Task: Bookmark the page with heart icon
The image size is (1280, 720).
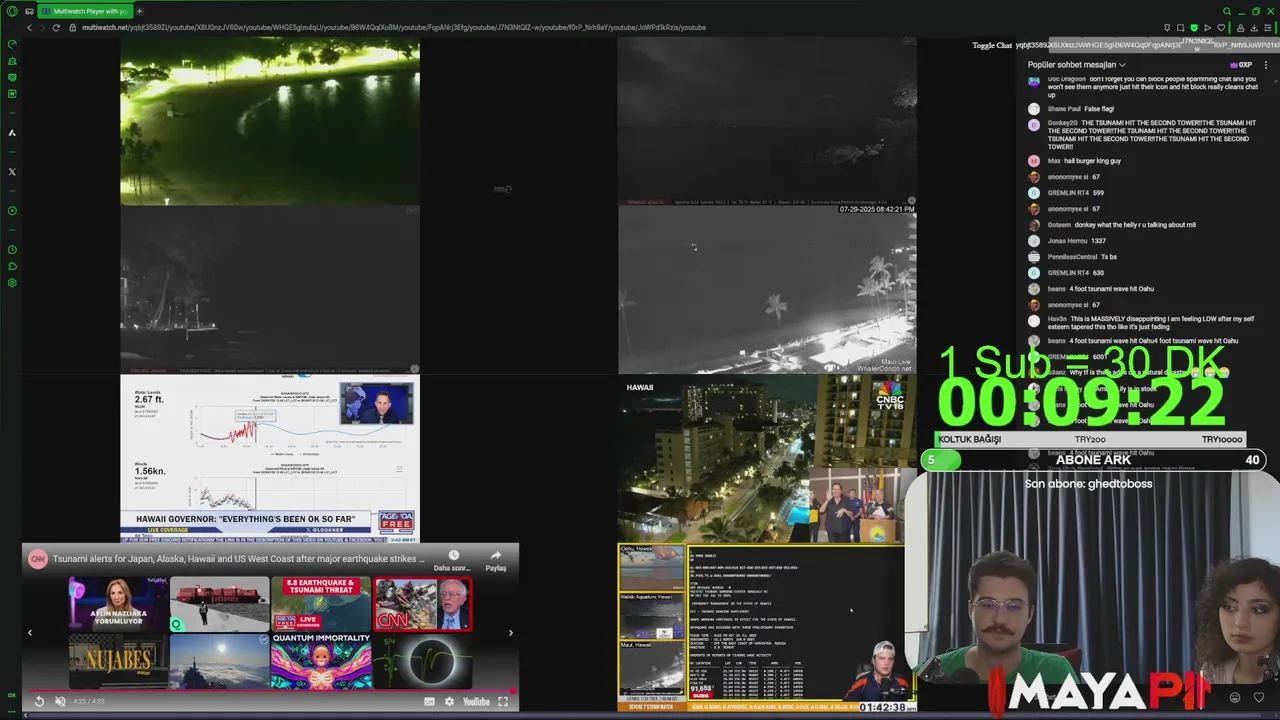Action: (x=1220, y=28)
